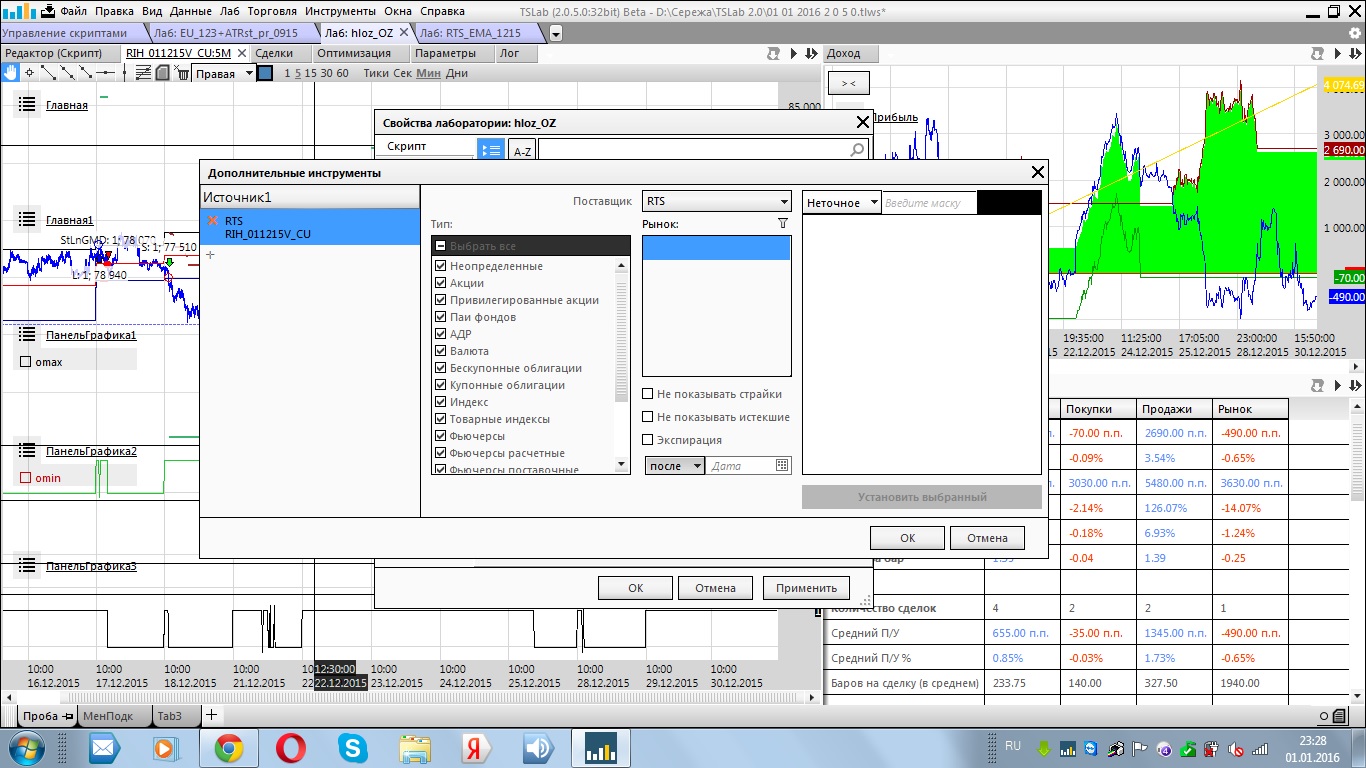The width and height of the screenshot is (1366, 768).
Task: Uncheck the Валюта type checkbox
Action: point(441,351)
